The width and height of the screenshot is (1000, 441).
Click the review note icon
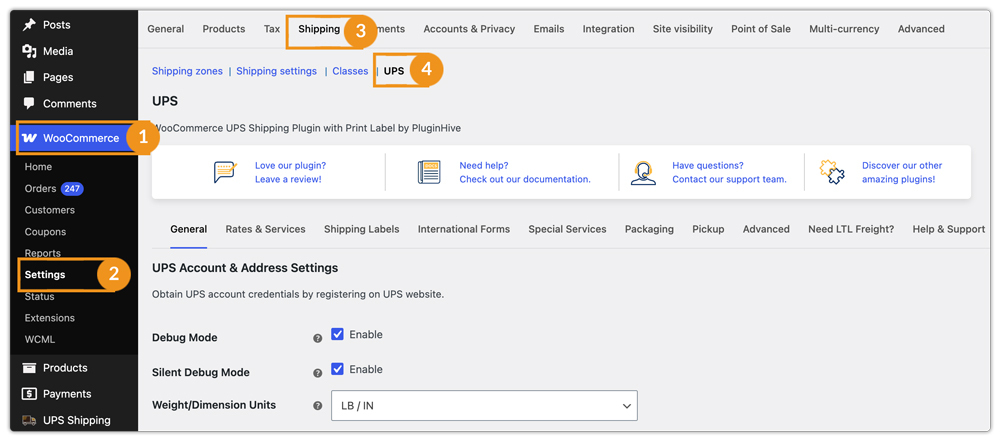[226, 172]
